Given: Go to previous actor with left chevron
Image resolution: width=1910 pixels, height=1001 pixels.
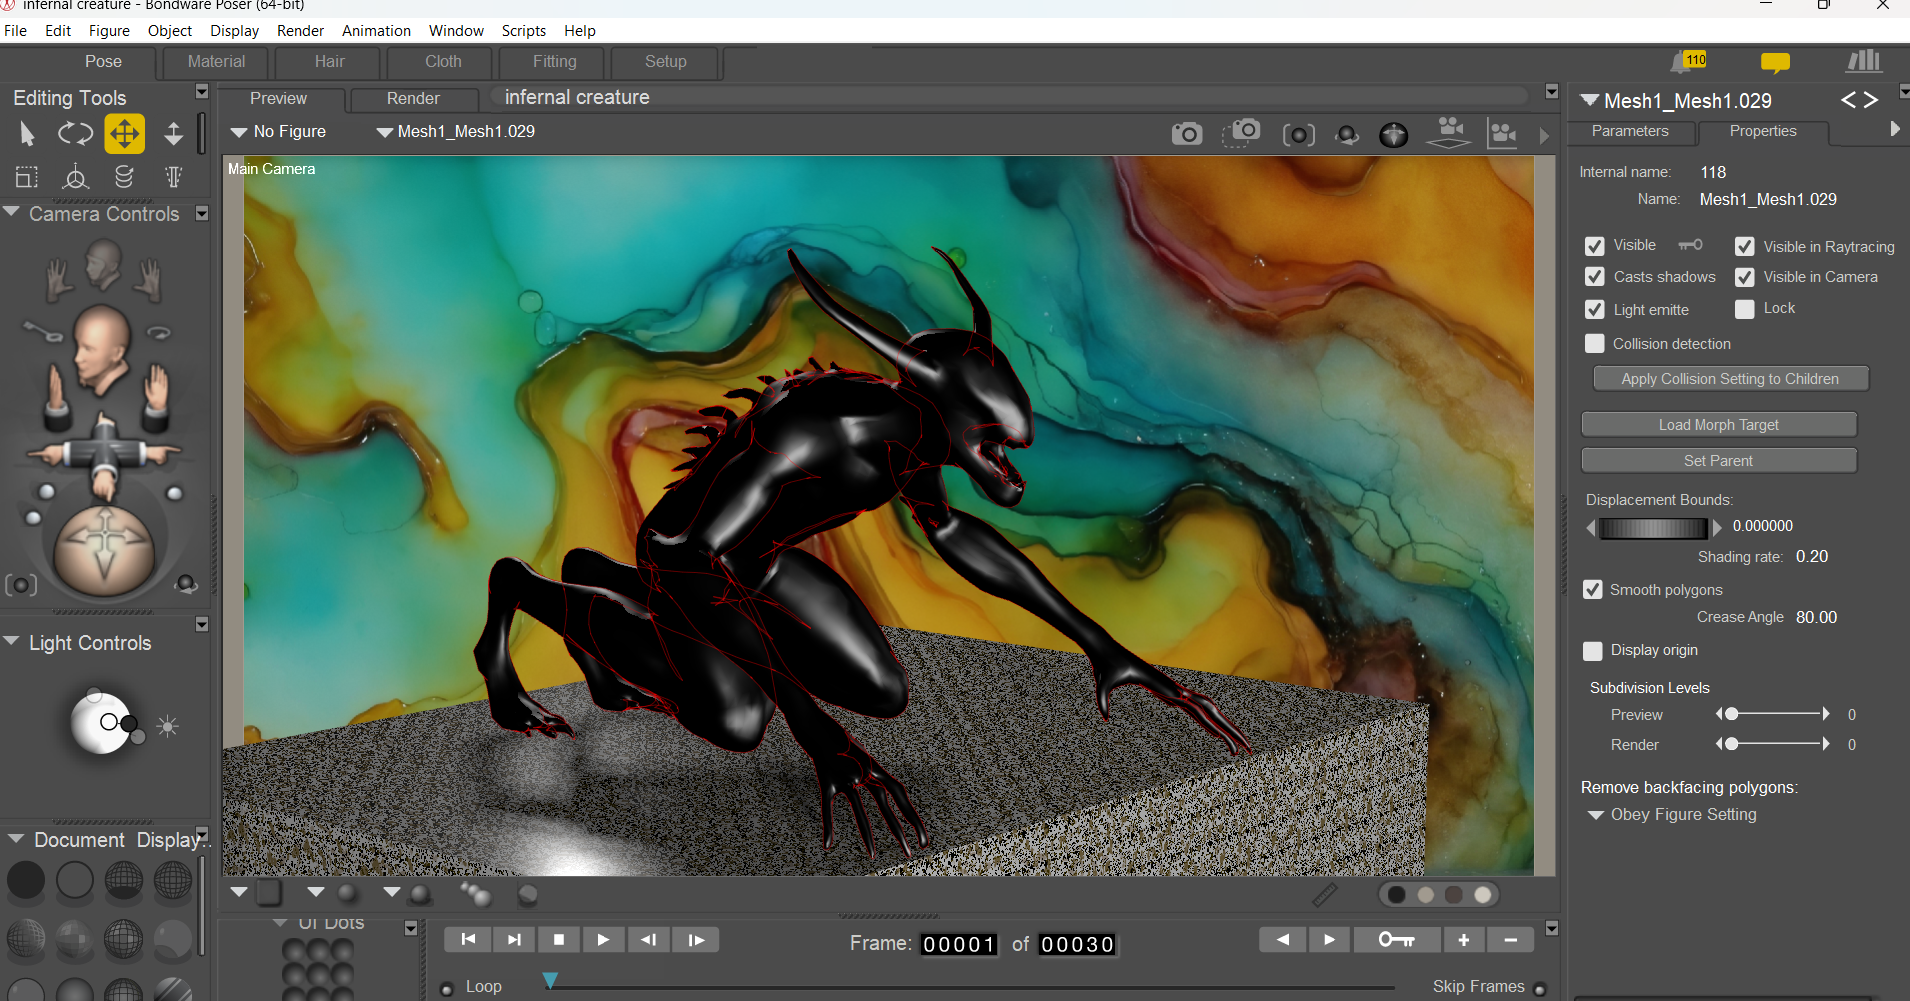Looking at the screenshot, I should tap(1848, 100).
